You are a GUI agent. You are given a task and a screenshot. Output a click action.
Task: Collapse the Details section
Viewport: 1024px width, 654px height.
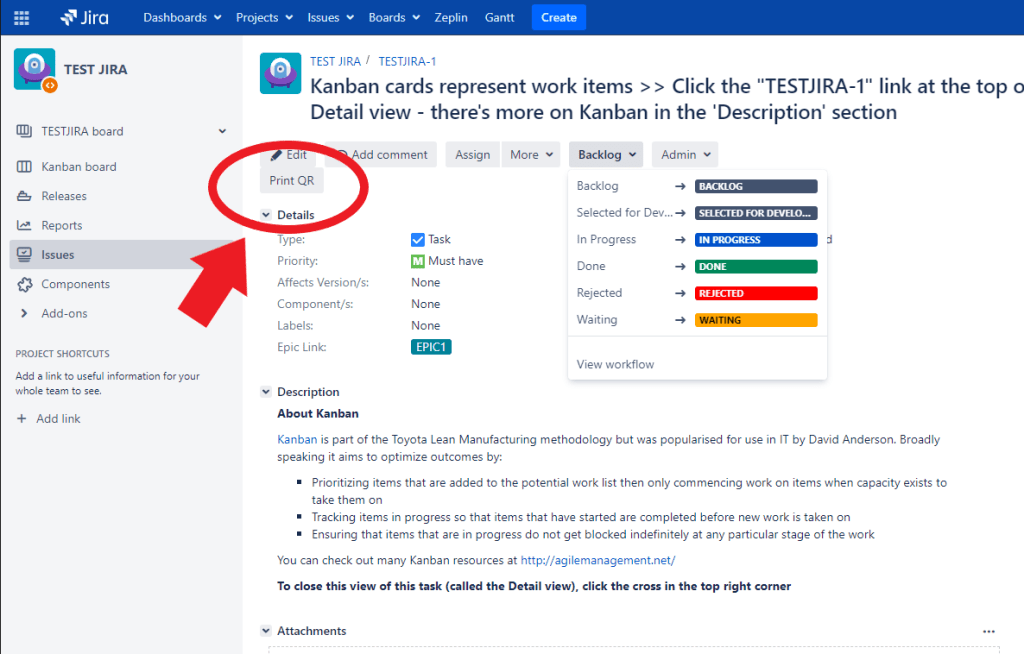tap(266, 215)
